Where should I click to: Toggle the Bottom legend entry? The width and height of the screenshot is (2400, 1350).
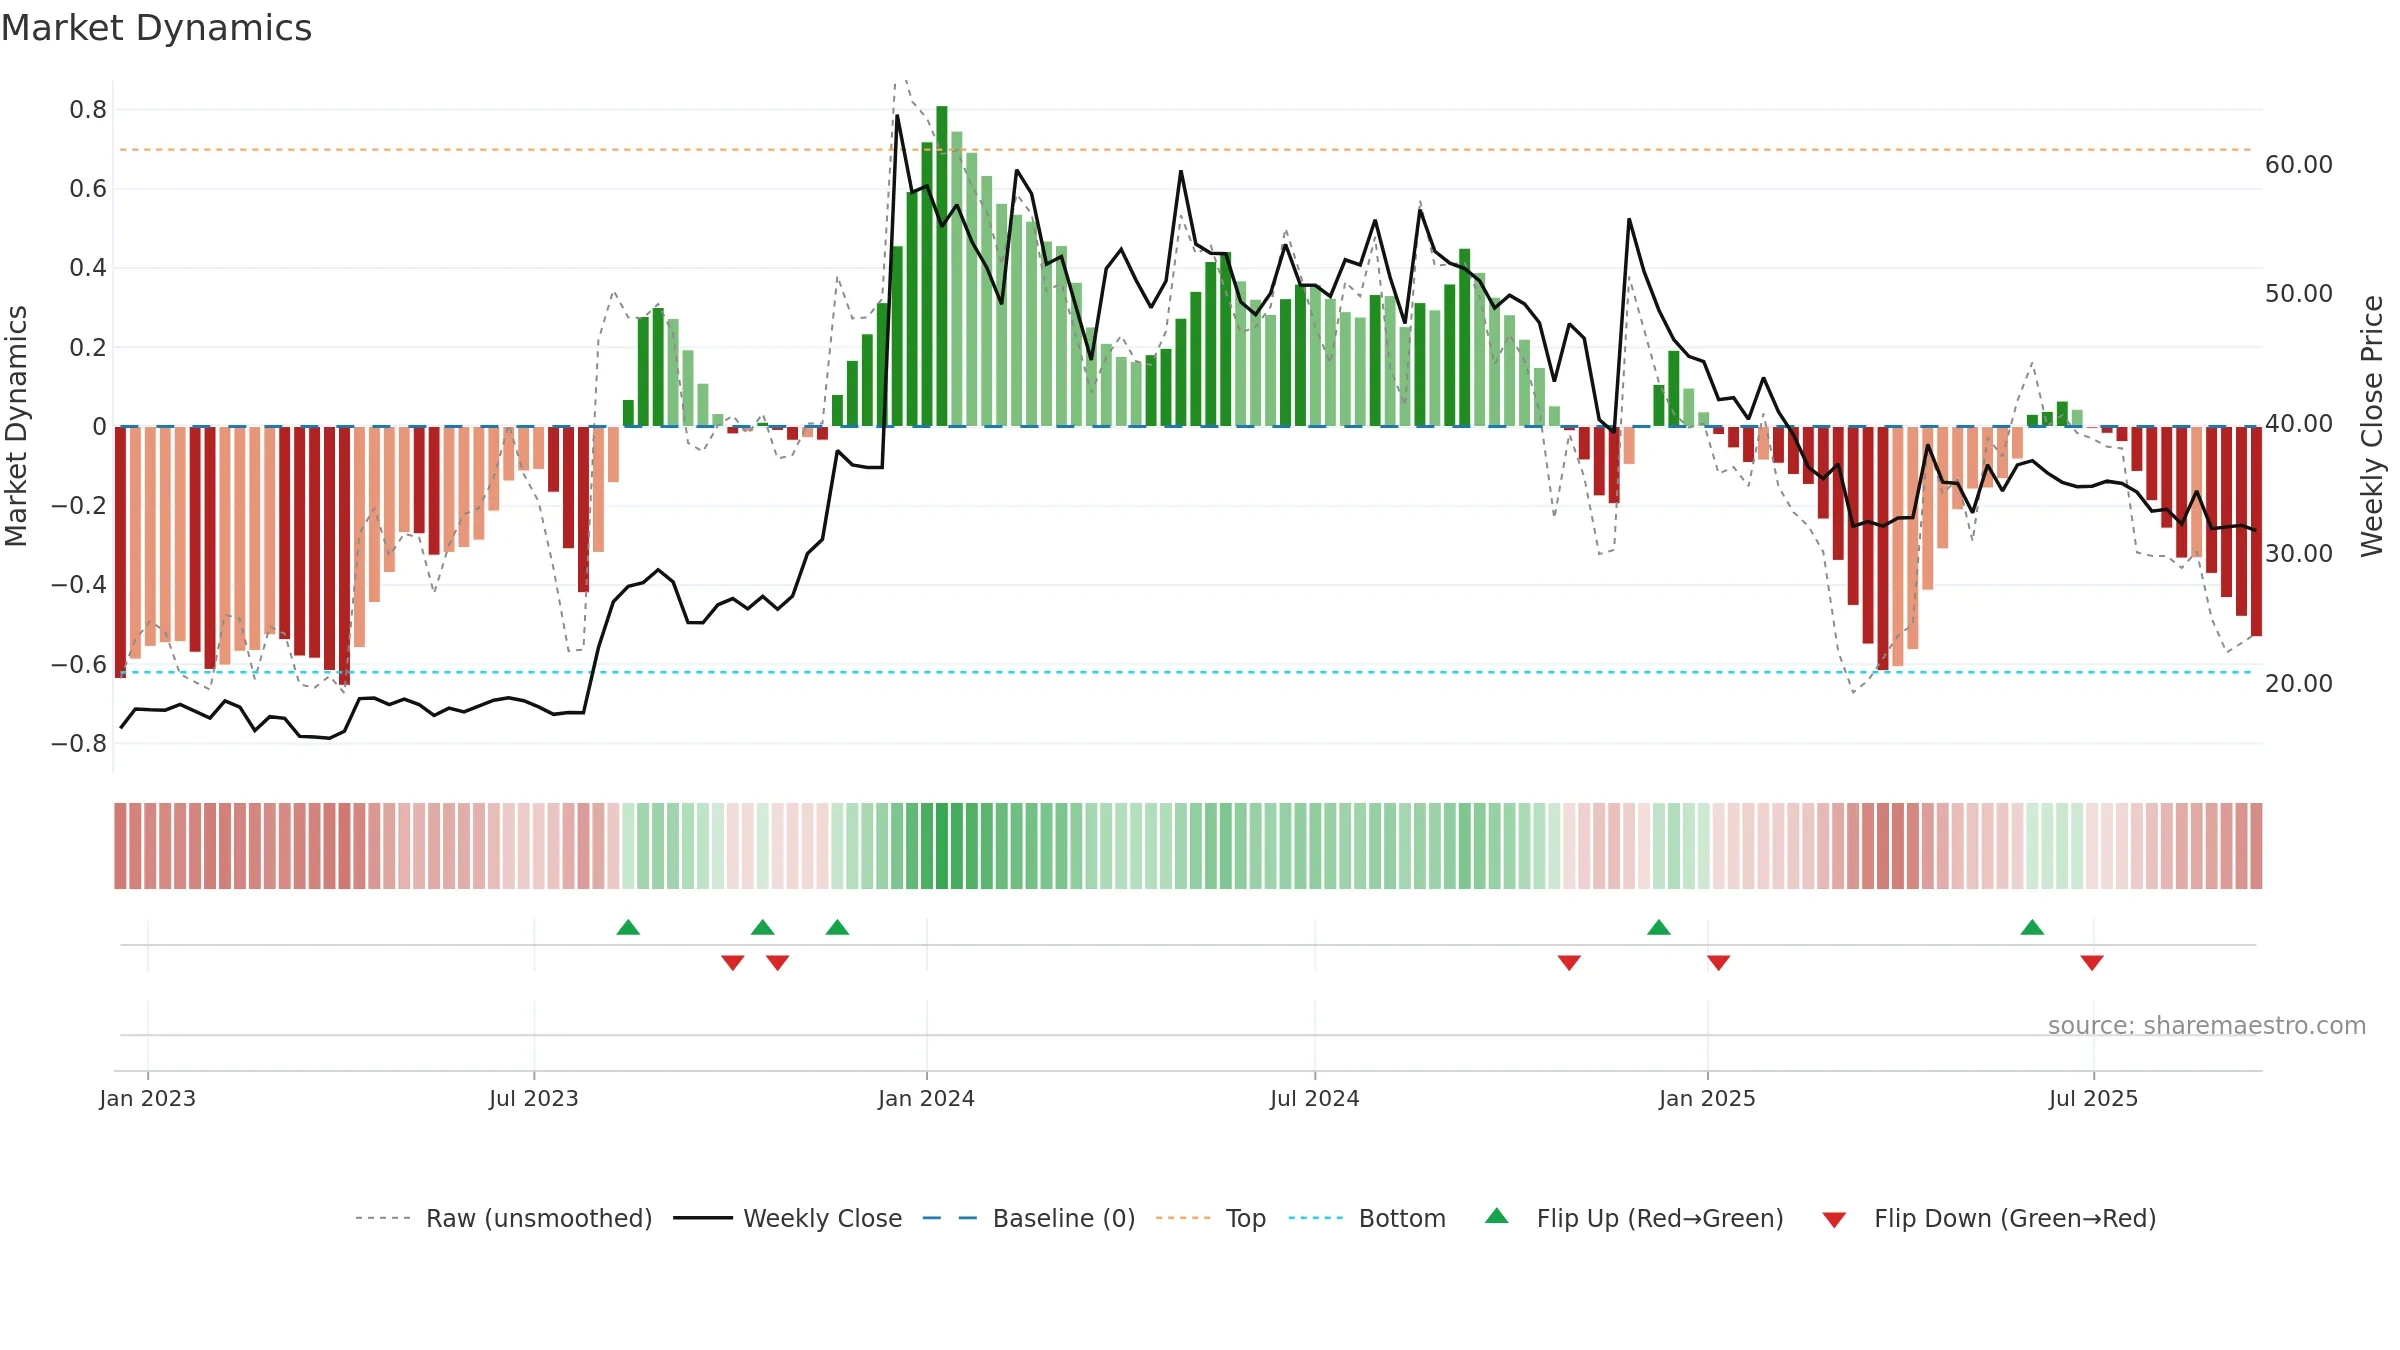1367,1218
